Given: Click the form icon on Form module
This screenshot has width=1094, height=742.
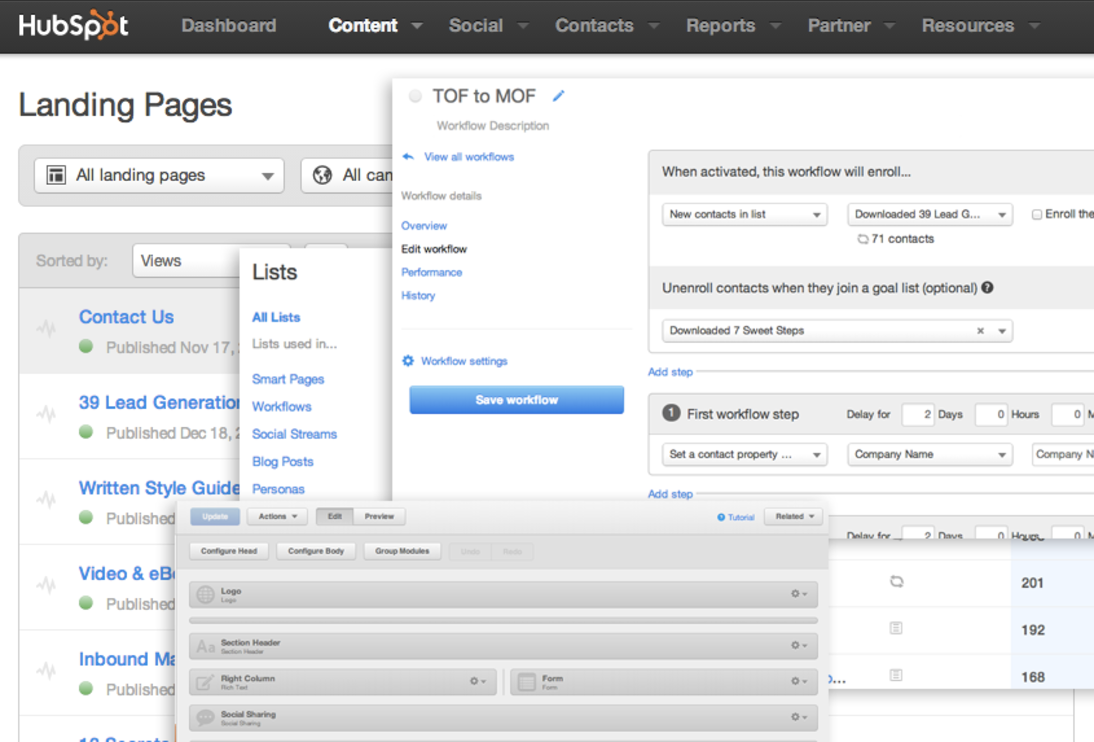Looking at the screenshot, I should (x=527, y=682).
